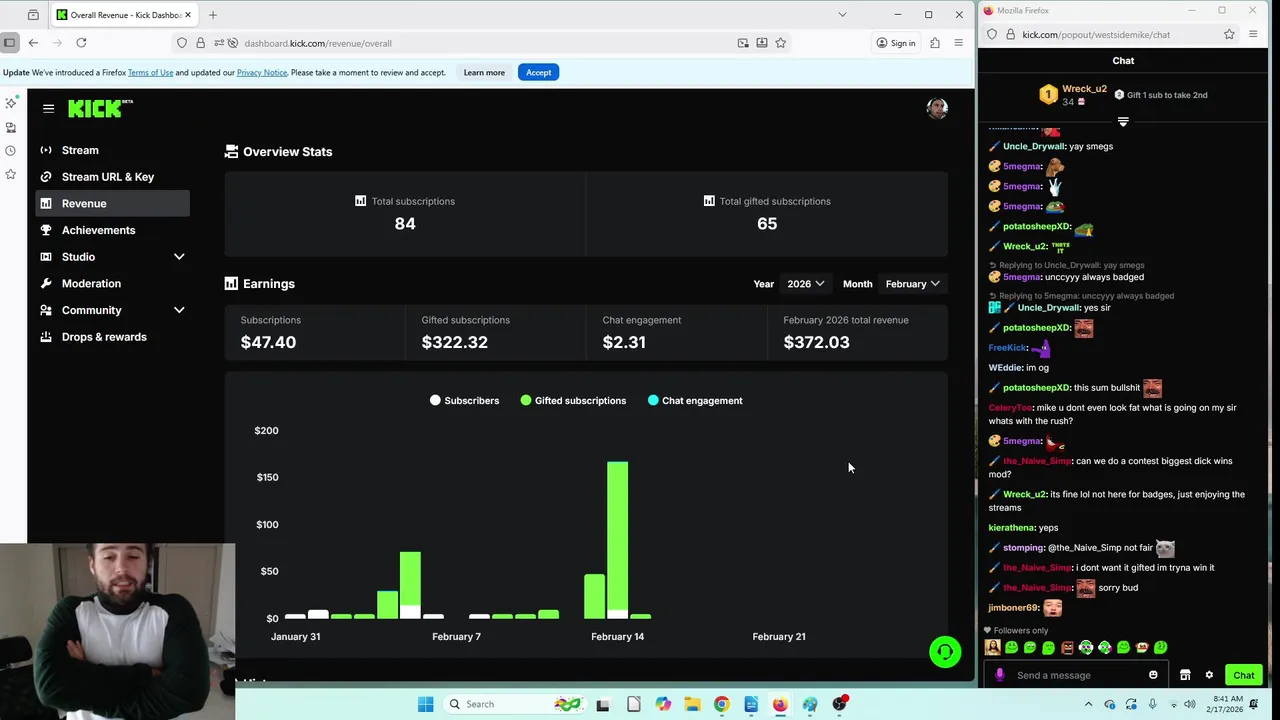Open the Achievements sidebar item
This screenshot has height=720, width=1280.
112,230
